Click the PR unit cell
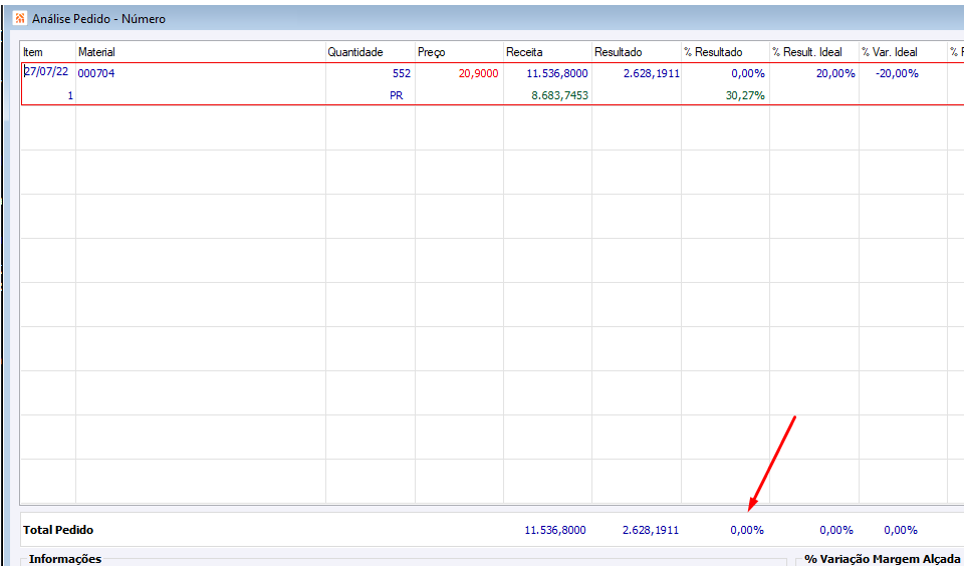Image resolution: width=965 pixels, height=568 pixels. click(396, 95)
